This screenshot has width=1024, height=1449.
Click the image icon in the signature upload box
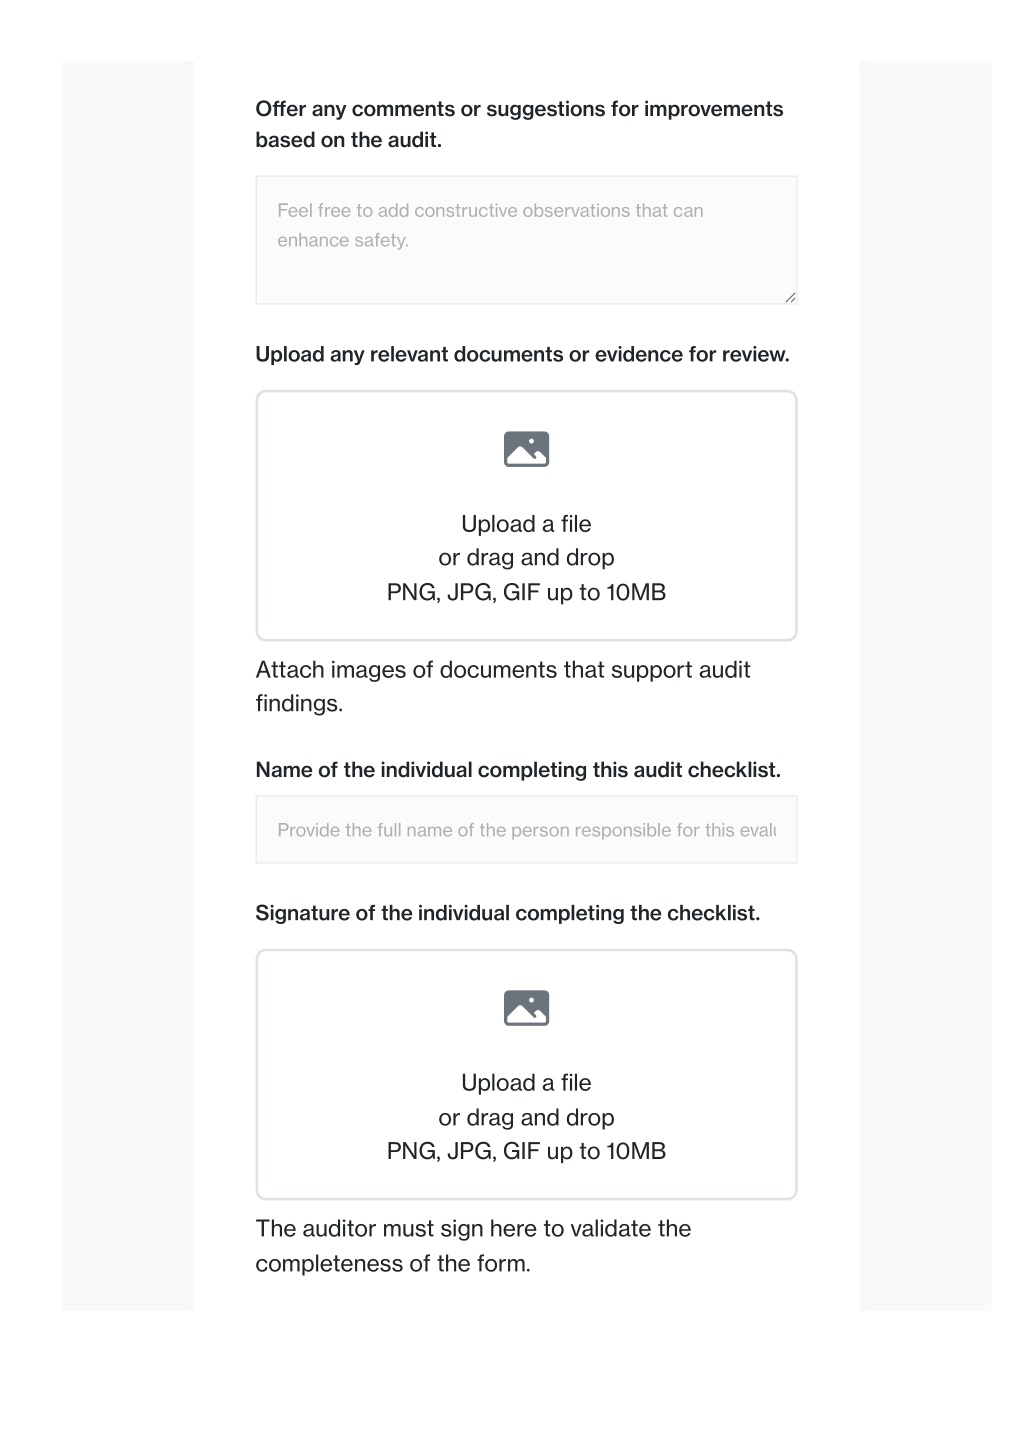coord(526,1008)
